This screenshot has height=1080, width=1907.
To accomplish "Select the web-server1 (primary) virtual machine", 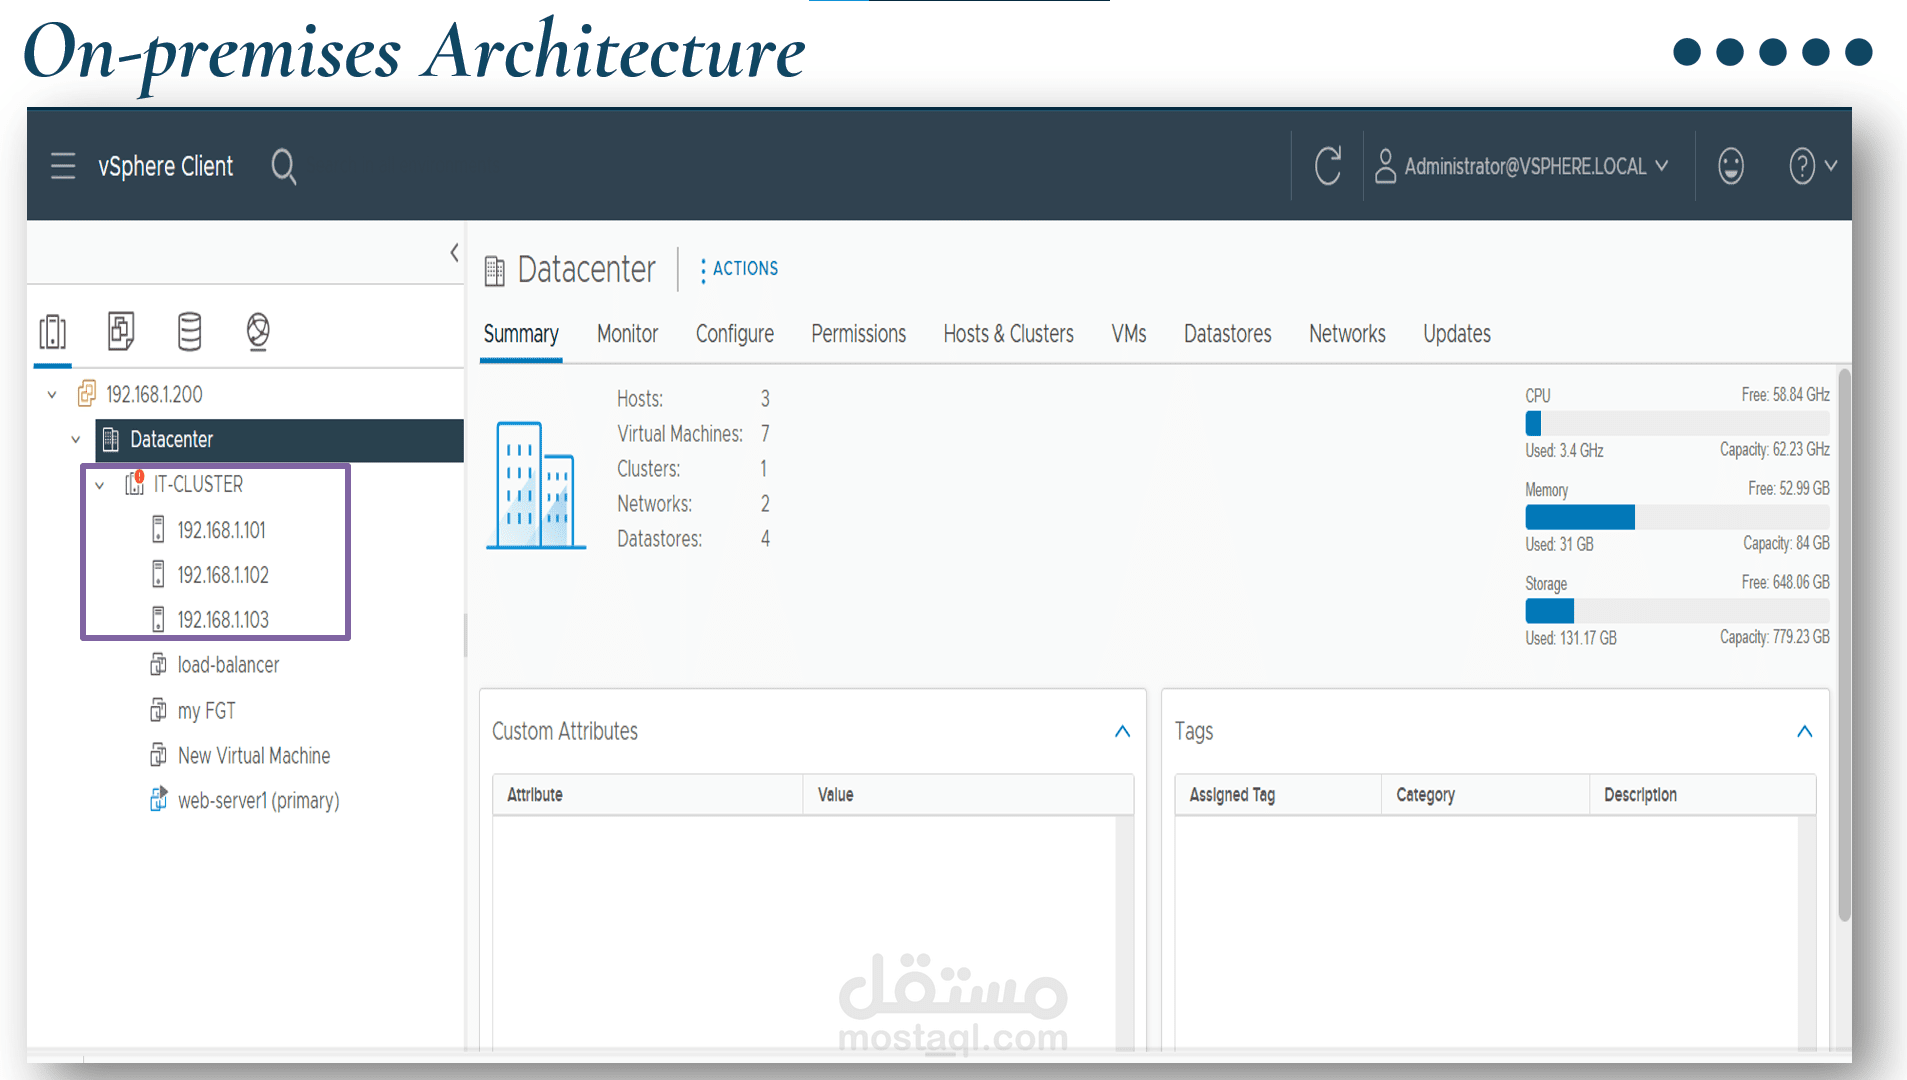I will (x=258, y=801).
